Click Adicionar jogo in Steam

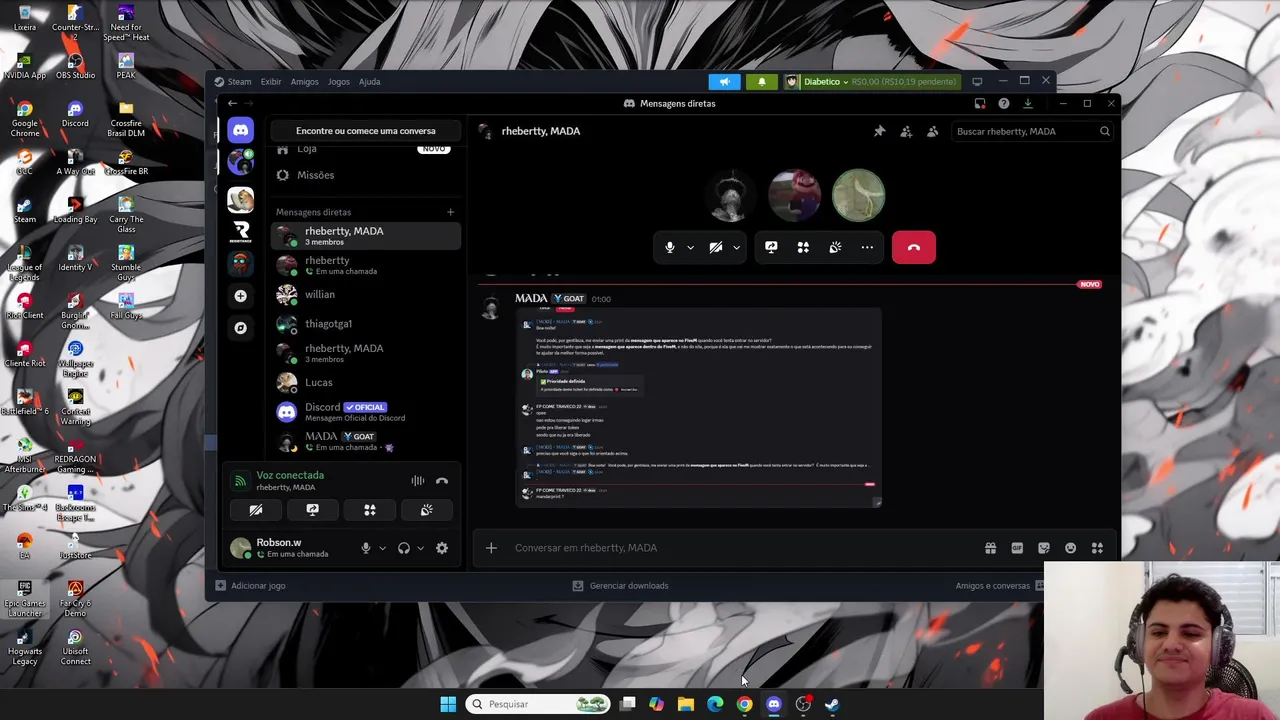250,586
